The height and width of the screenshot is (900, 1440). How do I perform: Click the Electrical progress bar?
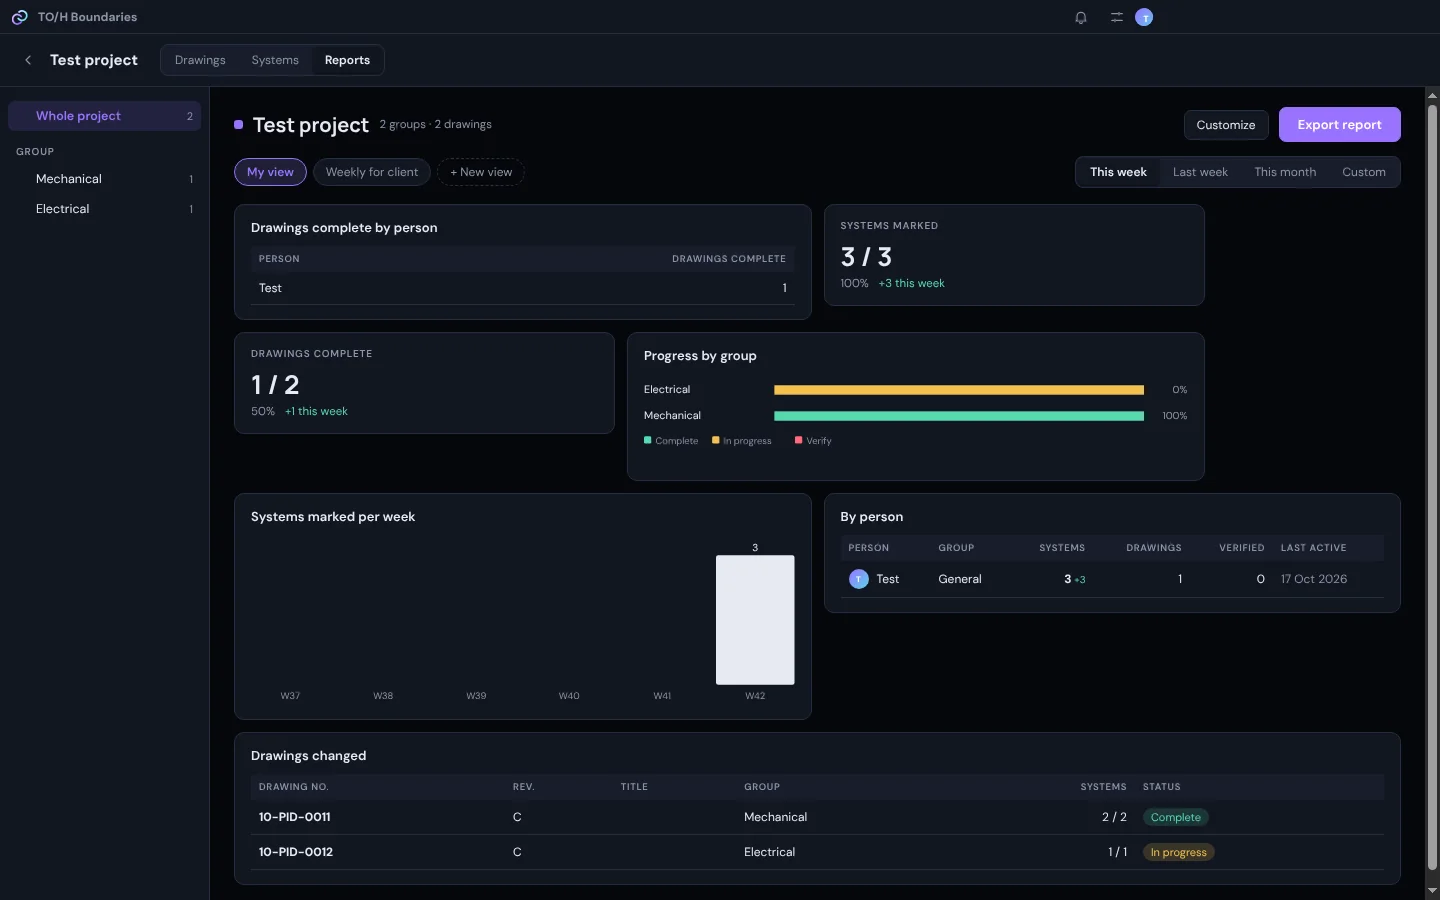coord(959,390)
